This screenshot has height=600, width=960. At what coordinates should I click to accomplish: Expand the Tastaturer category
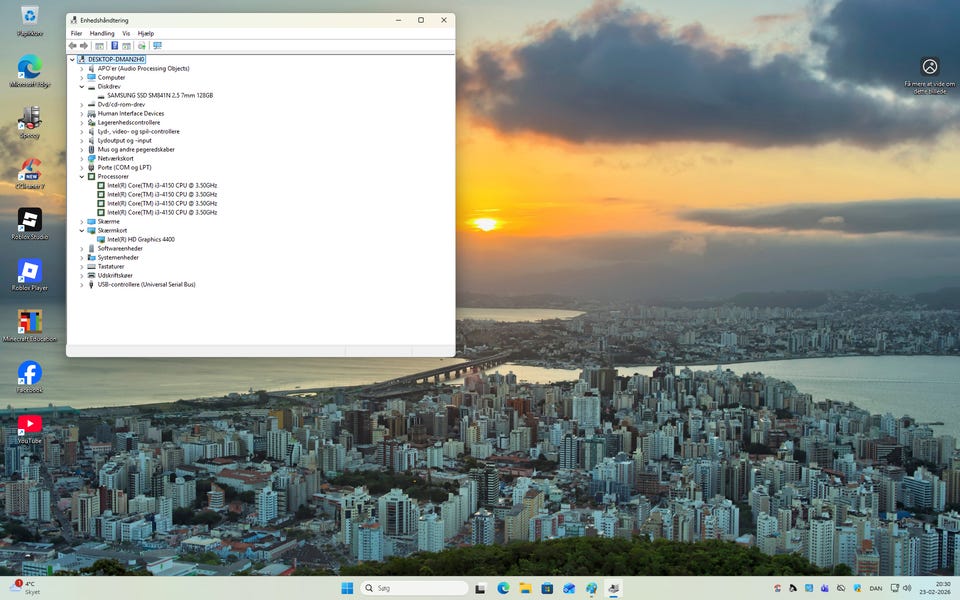[x=81, y=267]
